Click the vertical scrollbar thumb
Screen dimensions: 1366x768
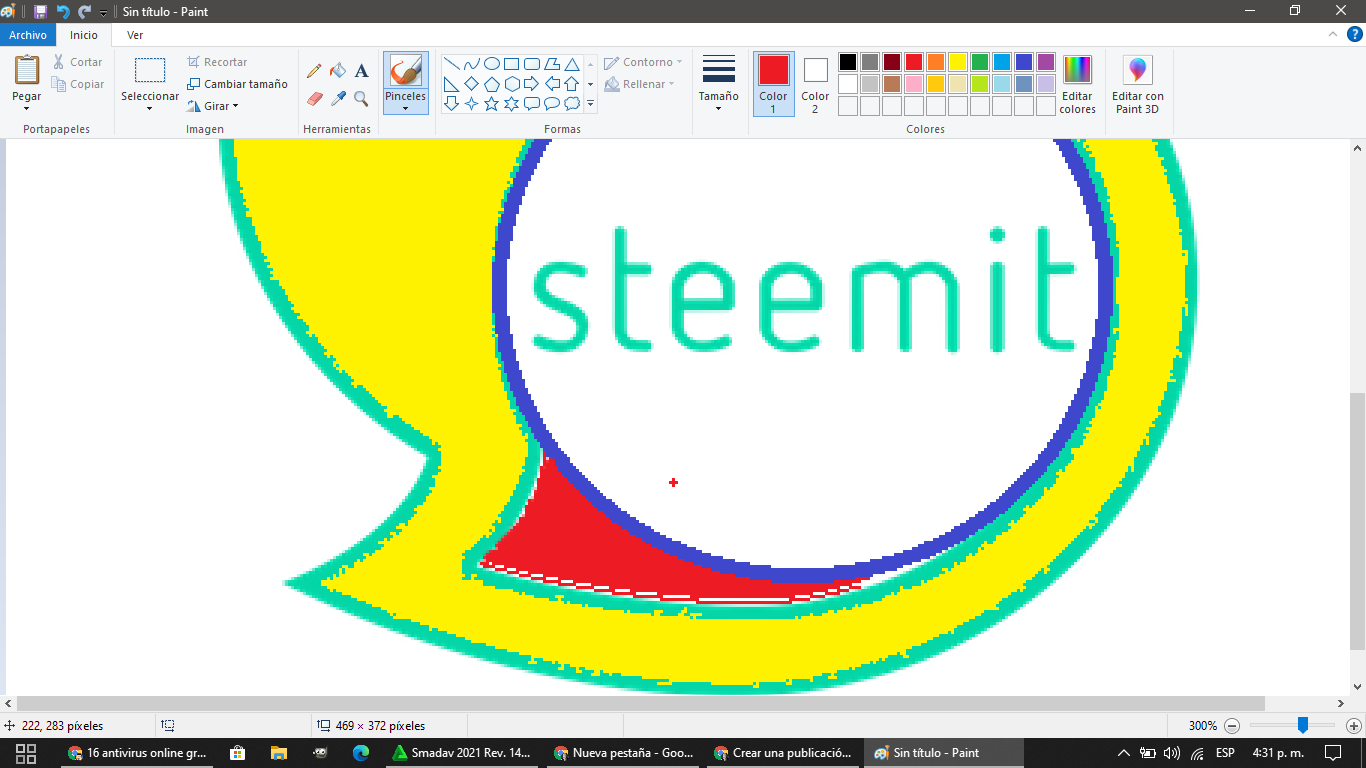pyautogui.click(x=1357, y=519)
